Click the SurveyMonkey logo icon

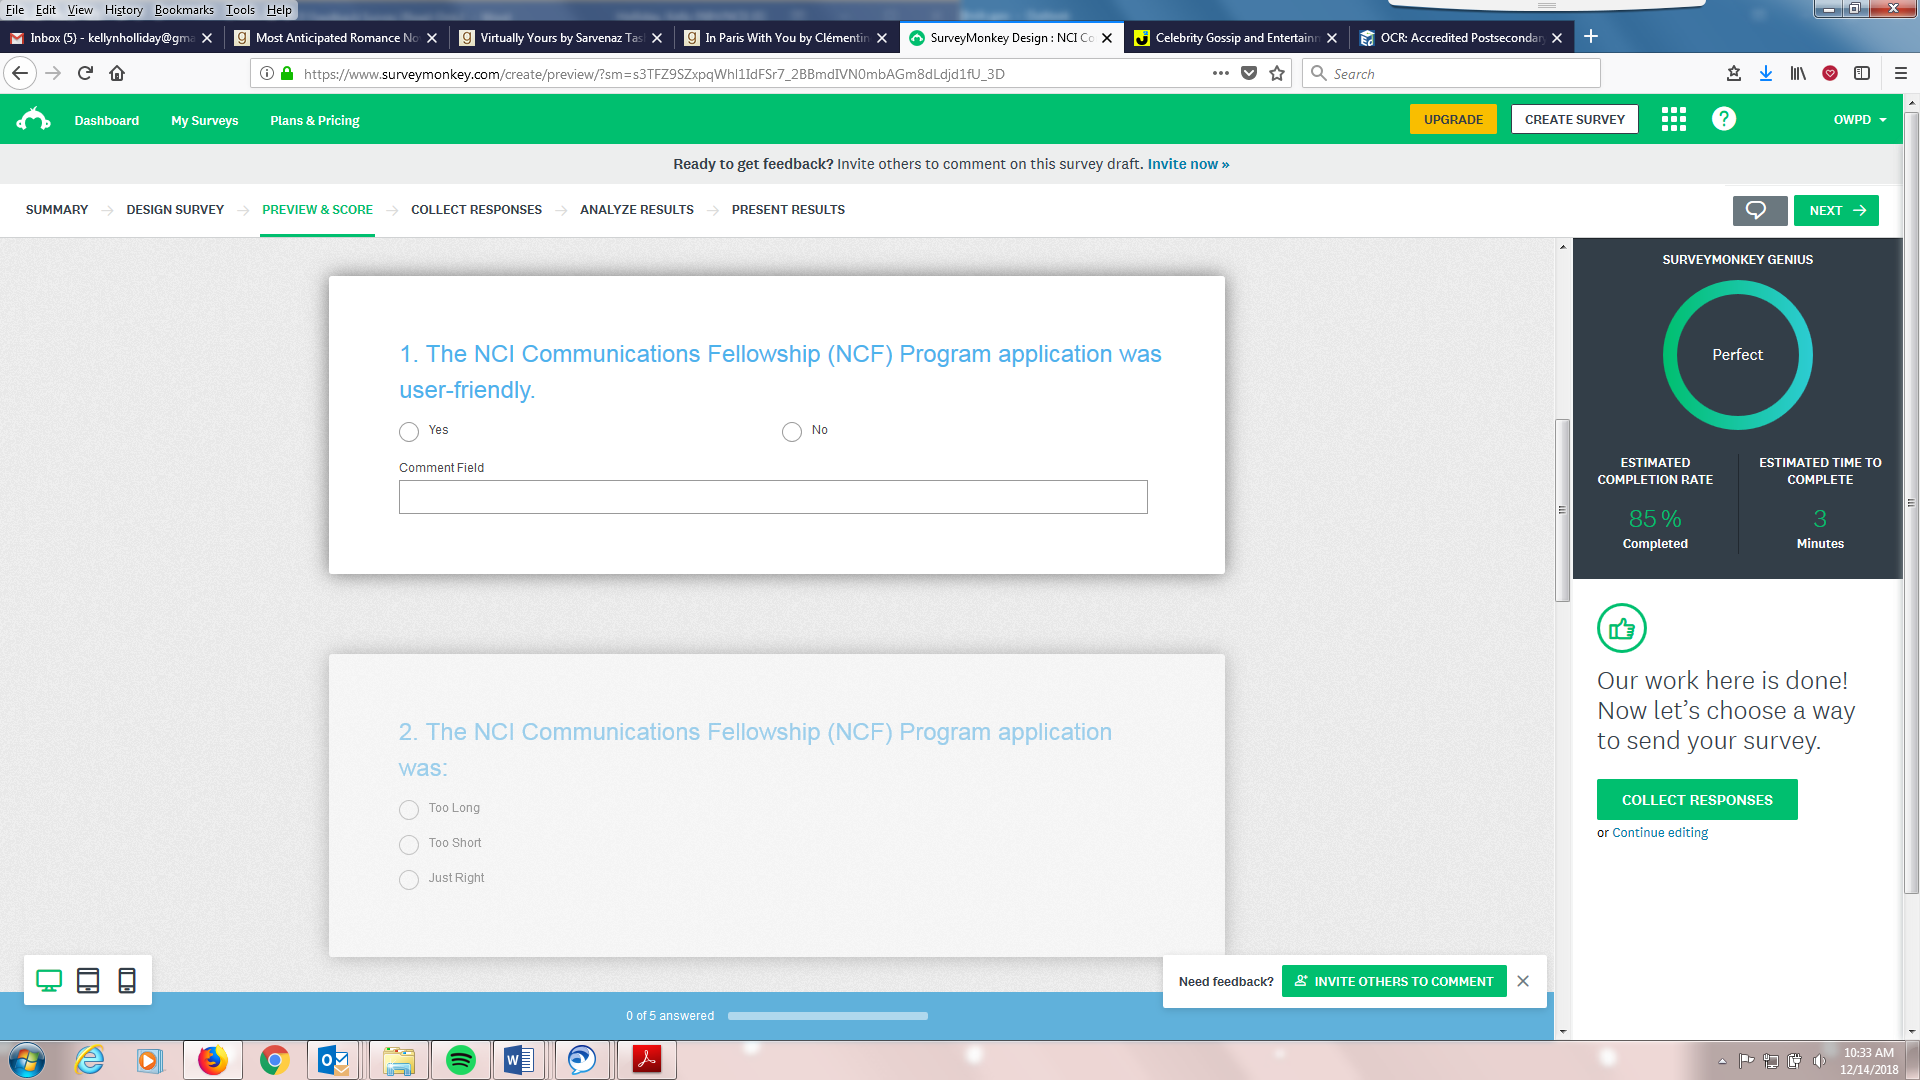[x=33, y=120]
